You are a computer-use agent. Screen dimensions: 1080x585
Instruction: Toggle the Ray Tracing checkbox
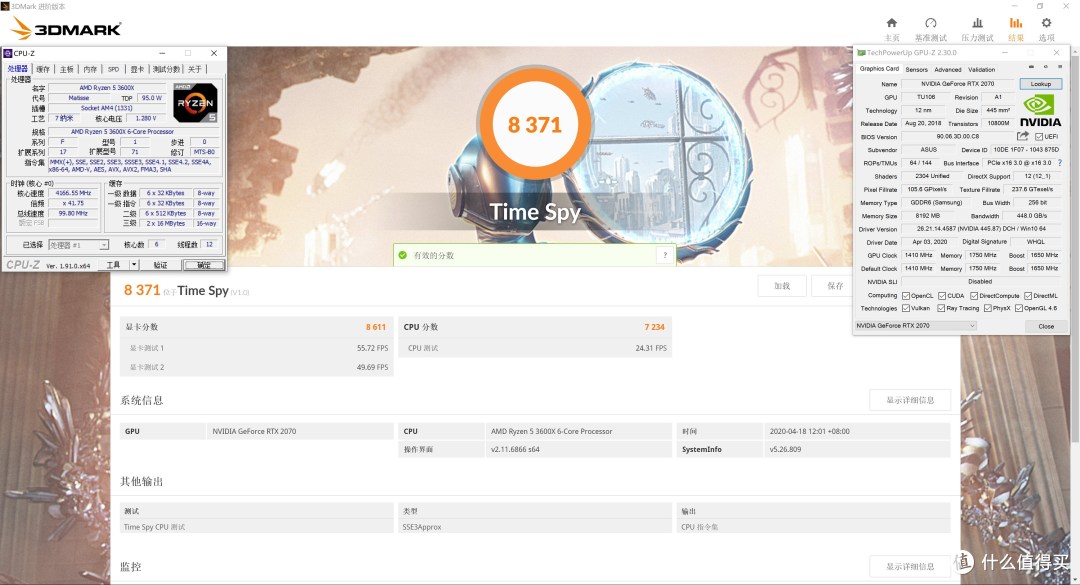tap(941, 308)
